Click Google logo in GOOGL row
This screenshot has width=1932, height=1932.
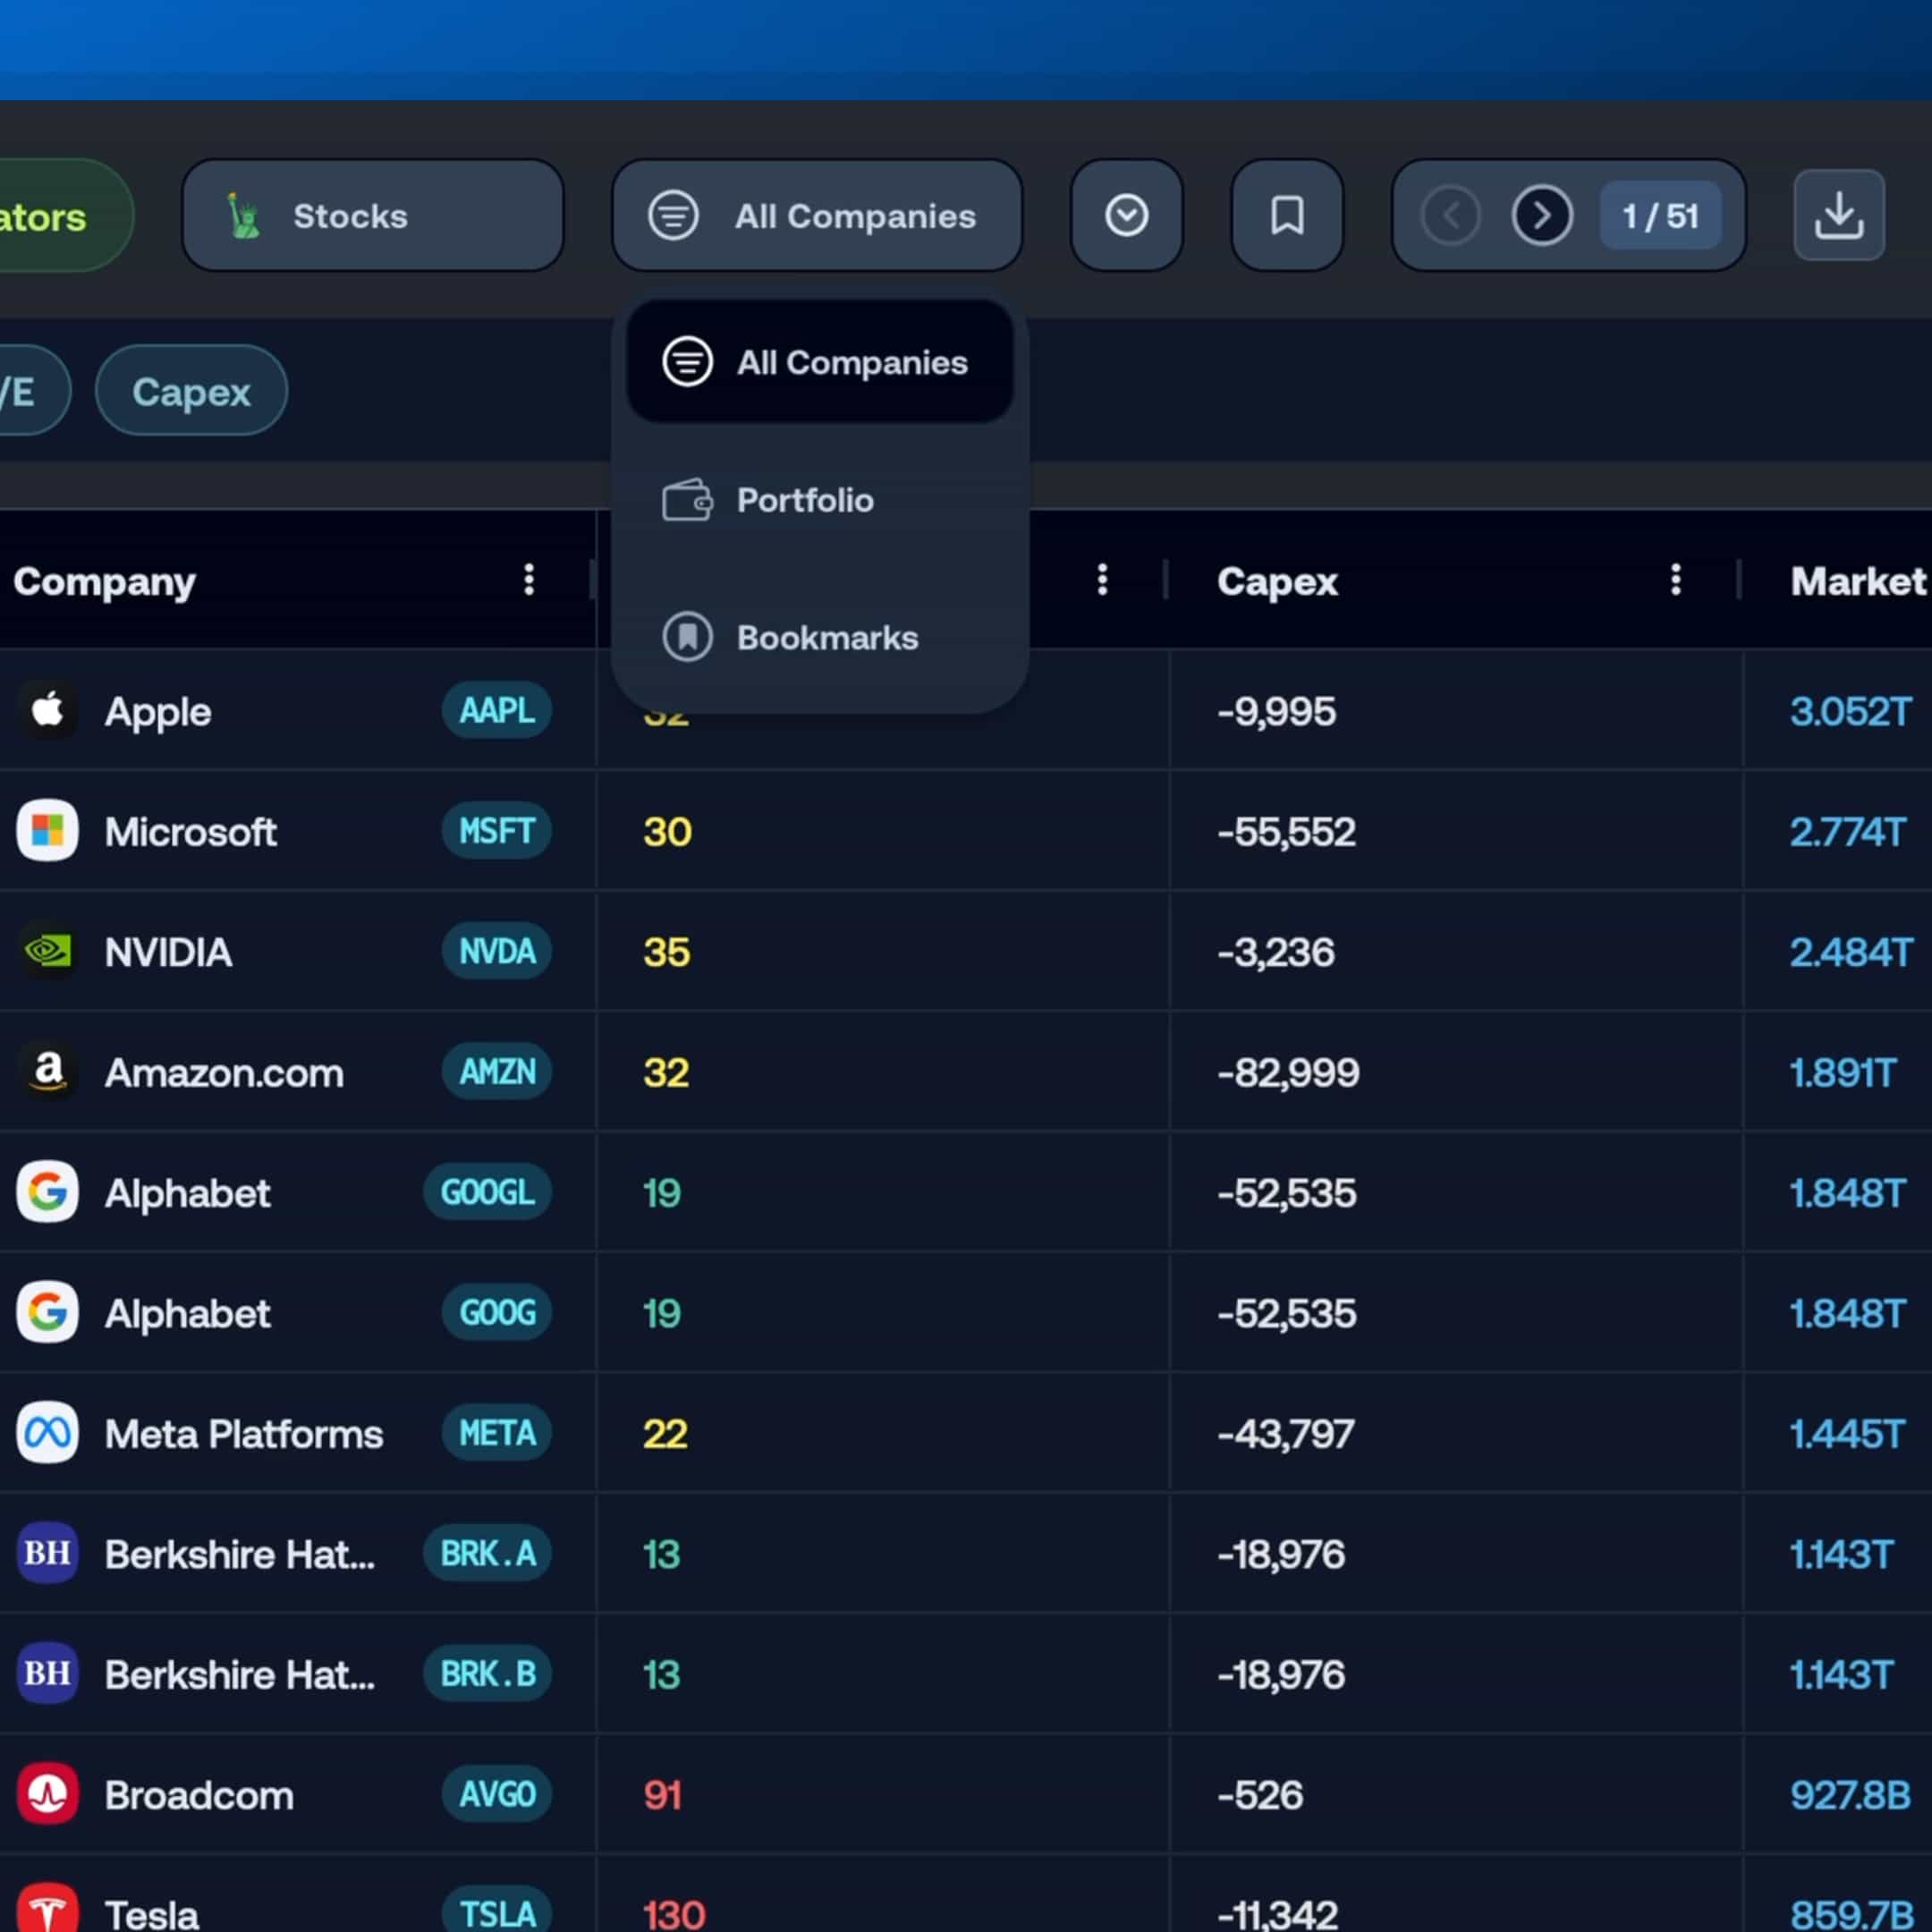pos(47,1191)
